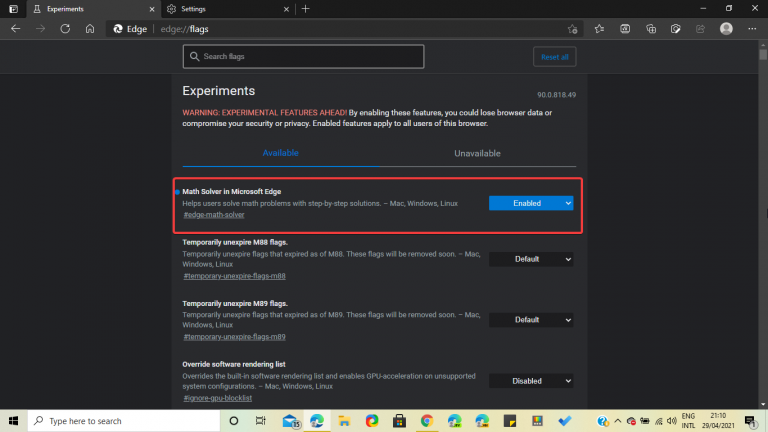Open the profile avatar icon
The image size is (768, 432).
726,29
